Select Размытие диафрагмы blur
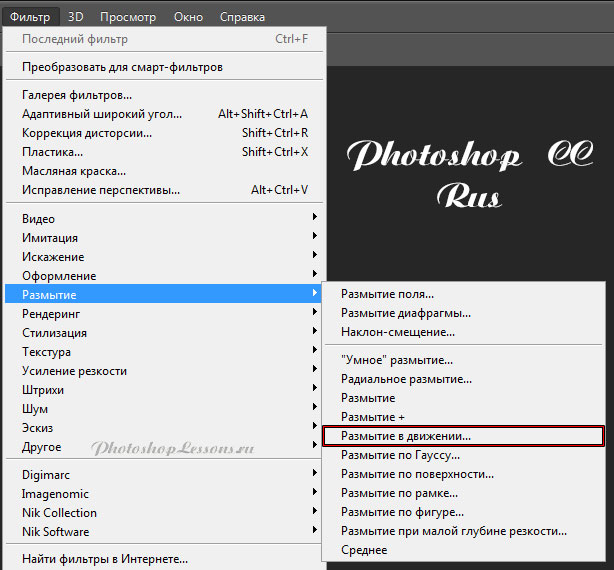Screen dimensions: 614x570 (x=463, y=313)
